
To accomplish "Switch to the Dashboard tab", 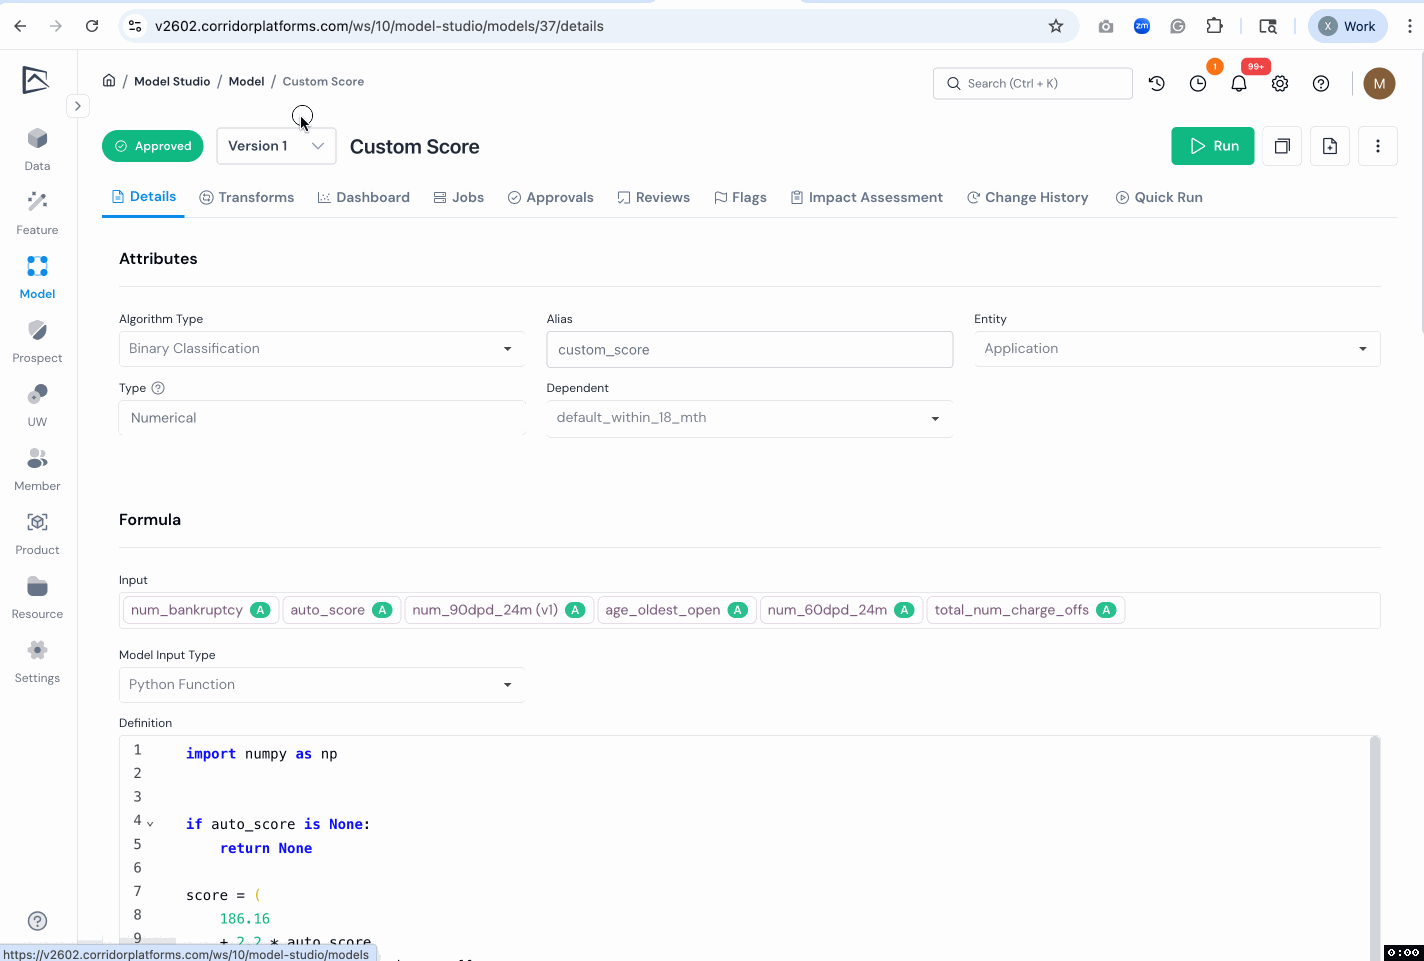I will point(363,198).
